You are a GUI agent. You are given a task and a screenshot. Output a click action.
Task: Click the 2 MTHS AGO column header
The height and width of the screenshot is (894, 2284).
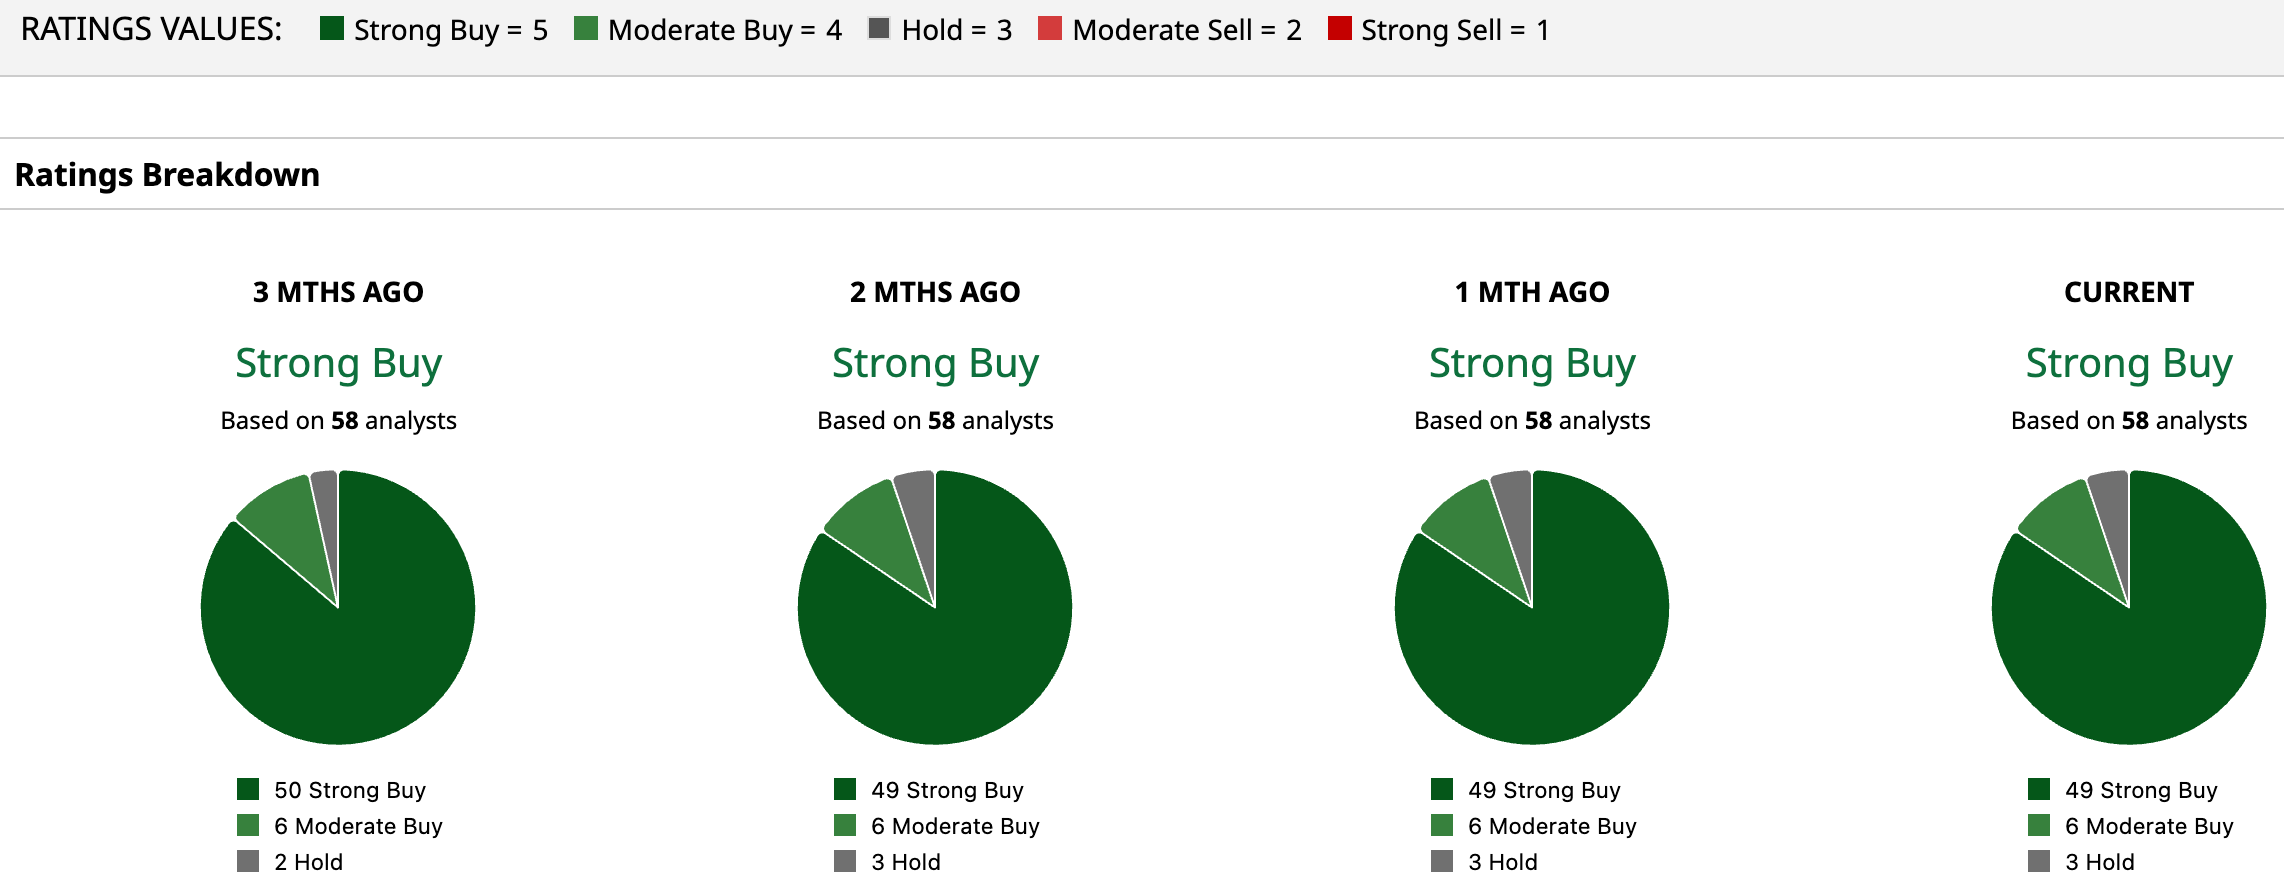point(935,292)
